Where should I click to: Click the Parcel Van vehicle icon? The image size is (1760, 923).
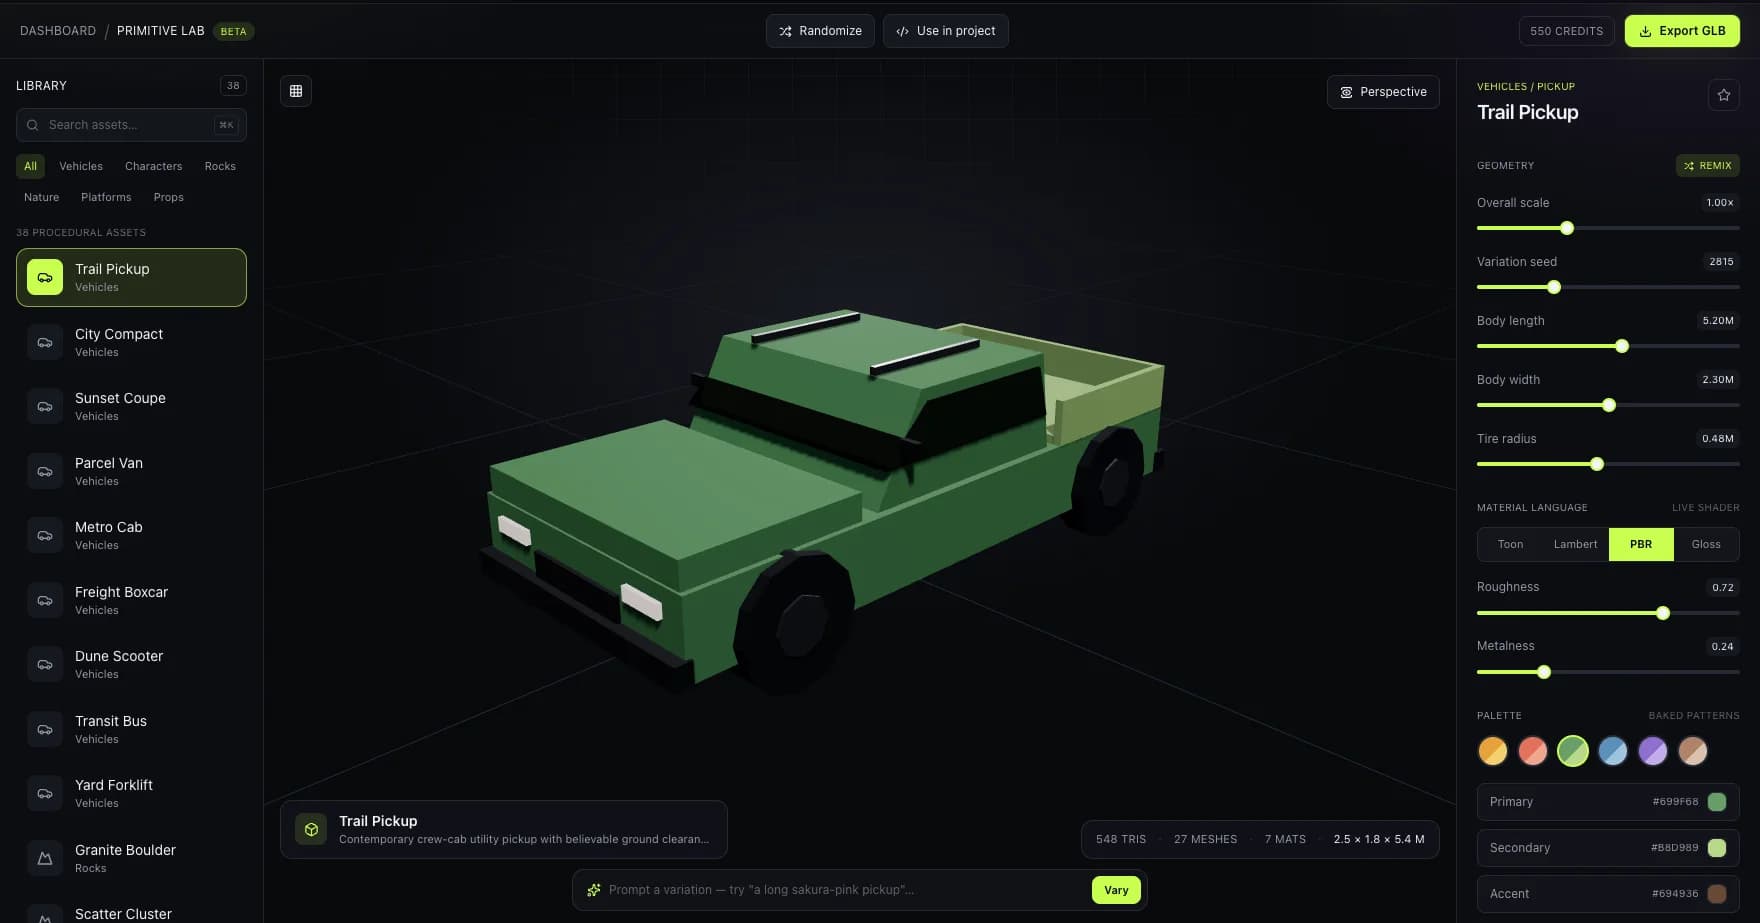(x=45, y=471)
